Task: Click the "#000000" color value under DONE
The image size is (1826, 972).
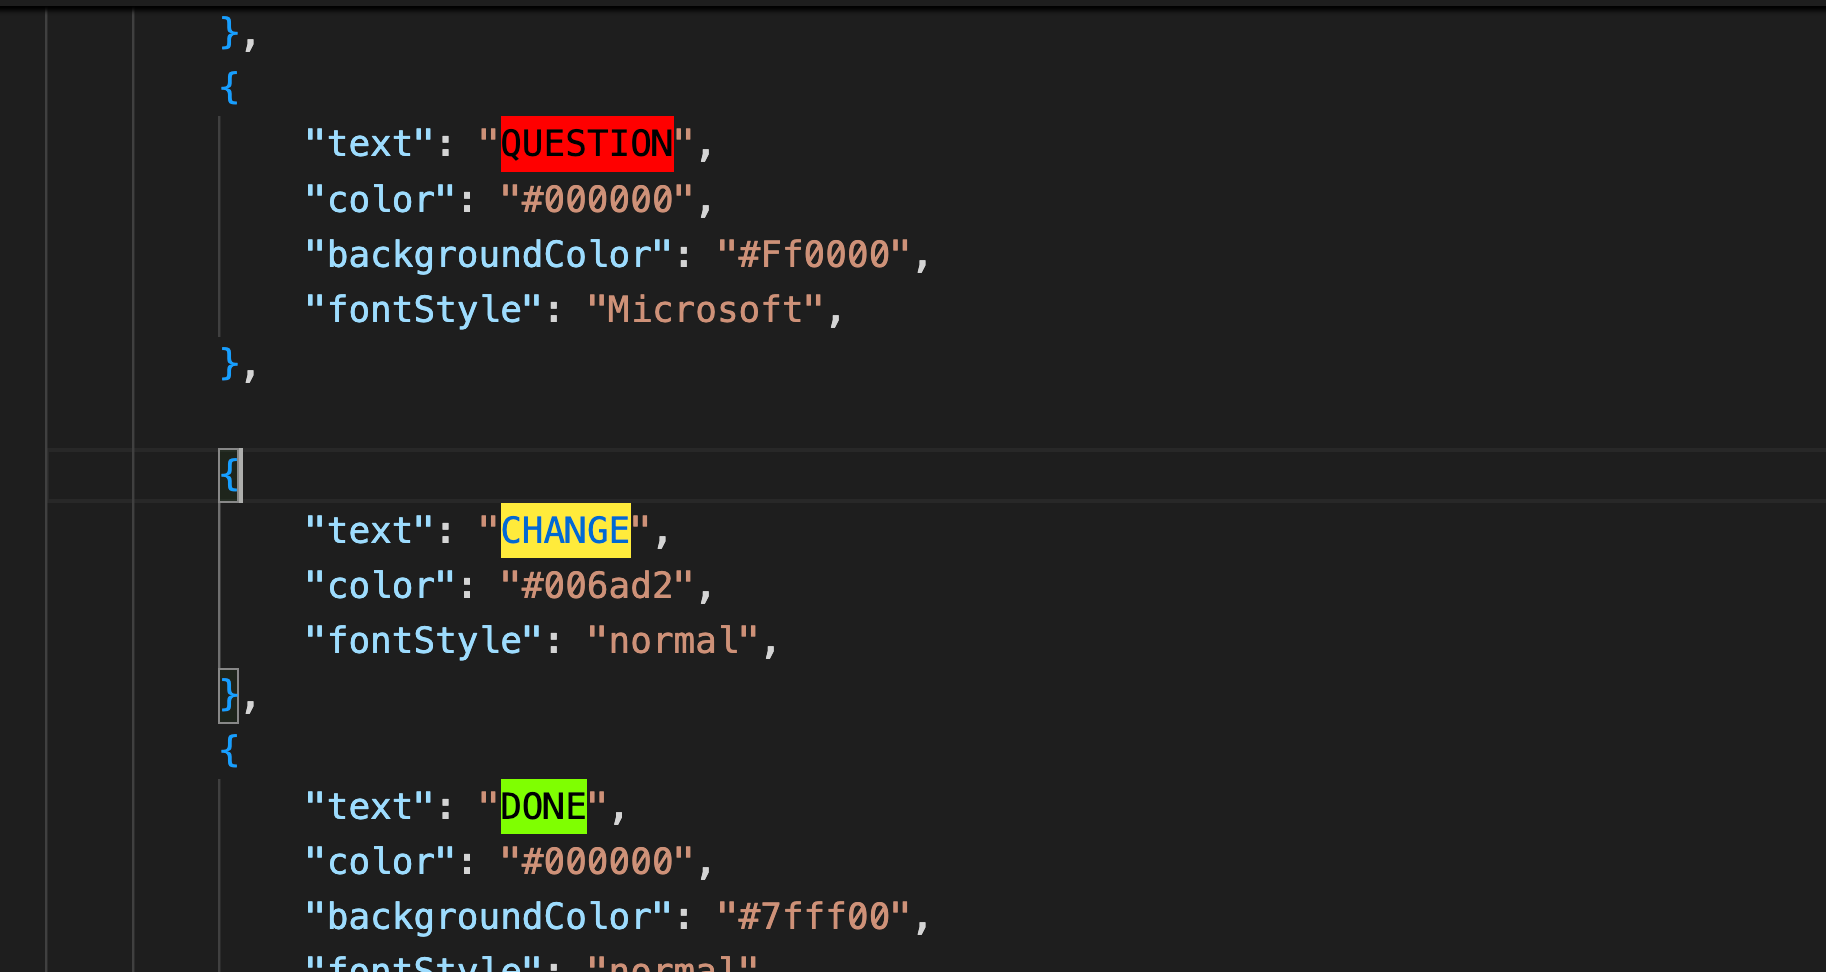Action: pyautogui.click(x=597, y=861)
